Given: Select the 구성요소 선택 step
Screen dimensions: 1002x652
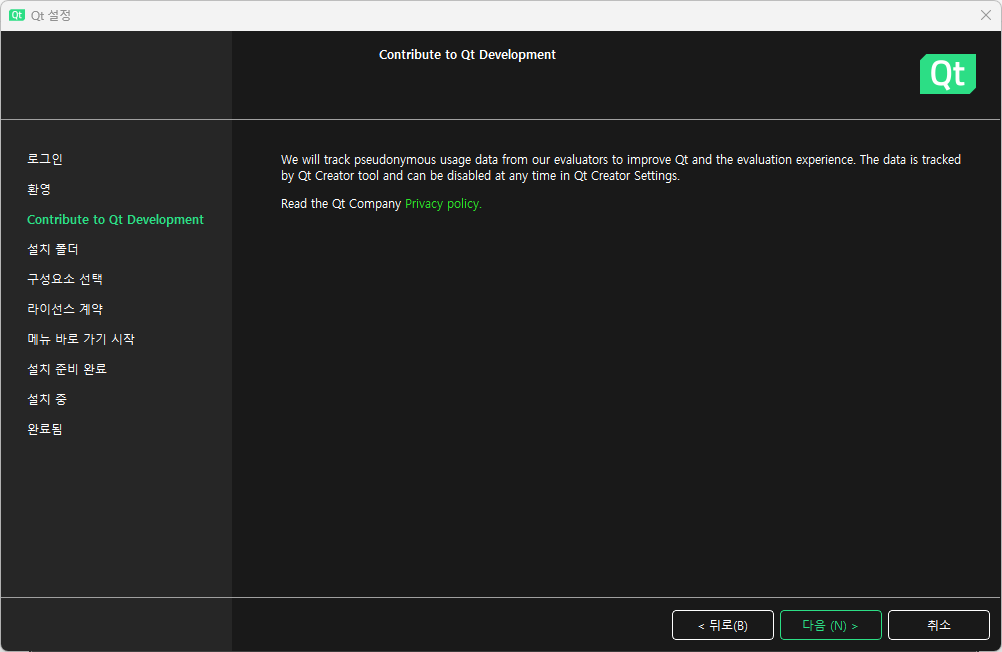Looking at the screenshot, I should coord(65,279).
